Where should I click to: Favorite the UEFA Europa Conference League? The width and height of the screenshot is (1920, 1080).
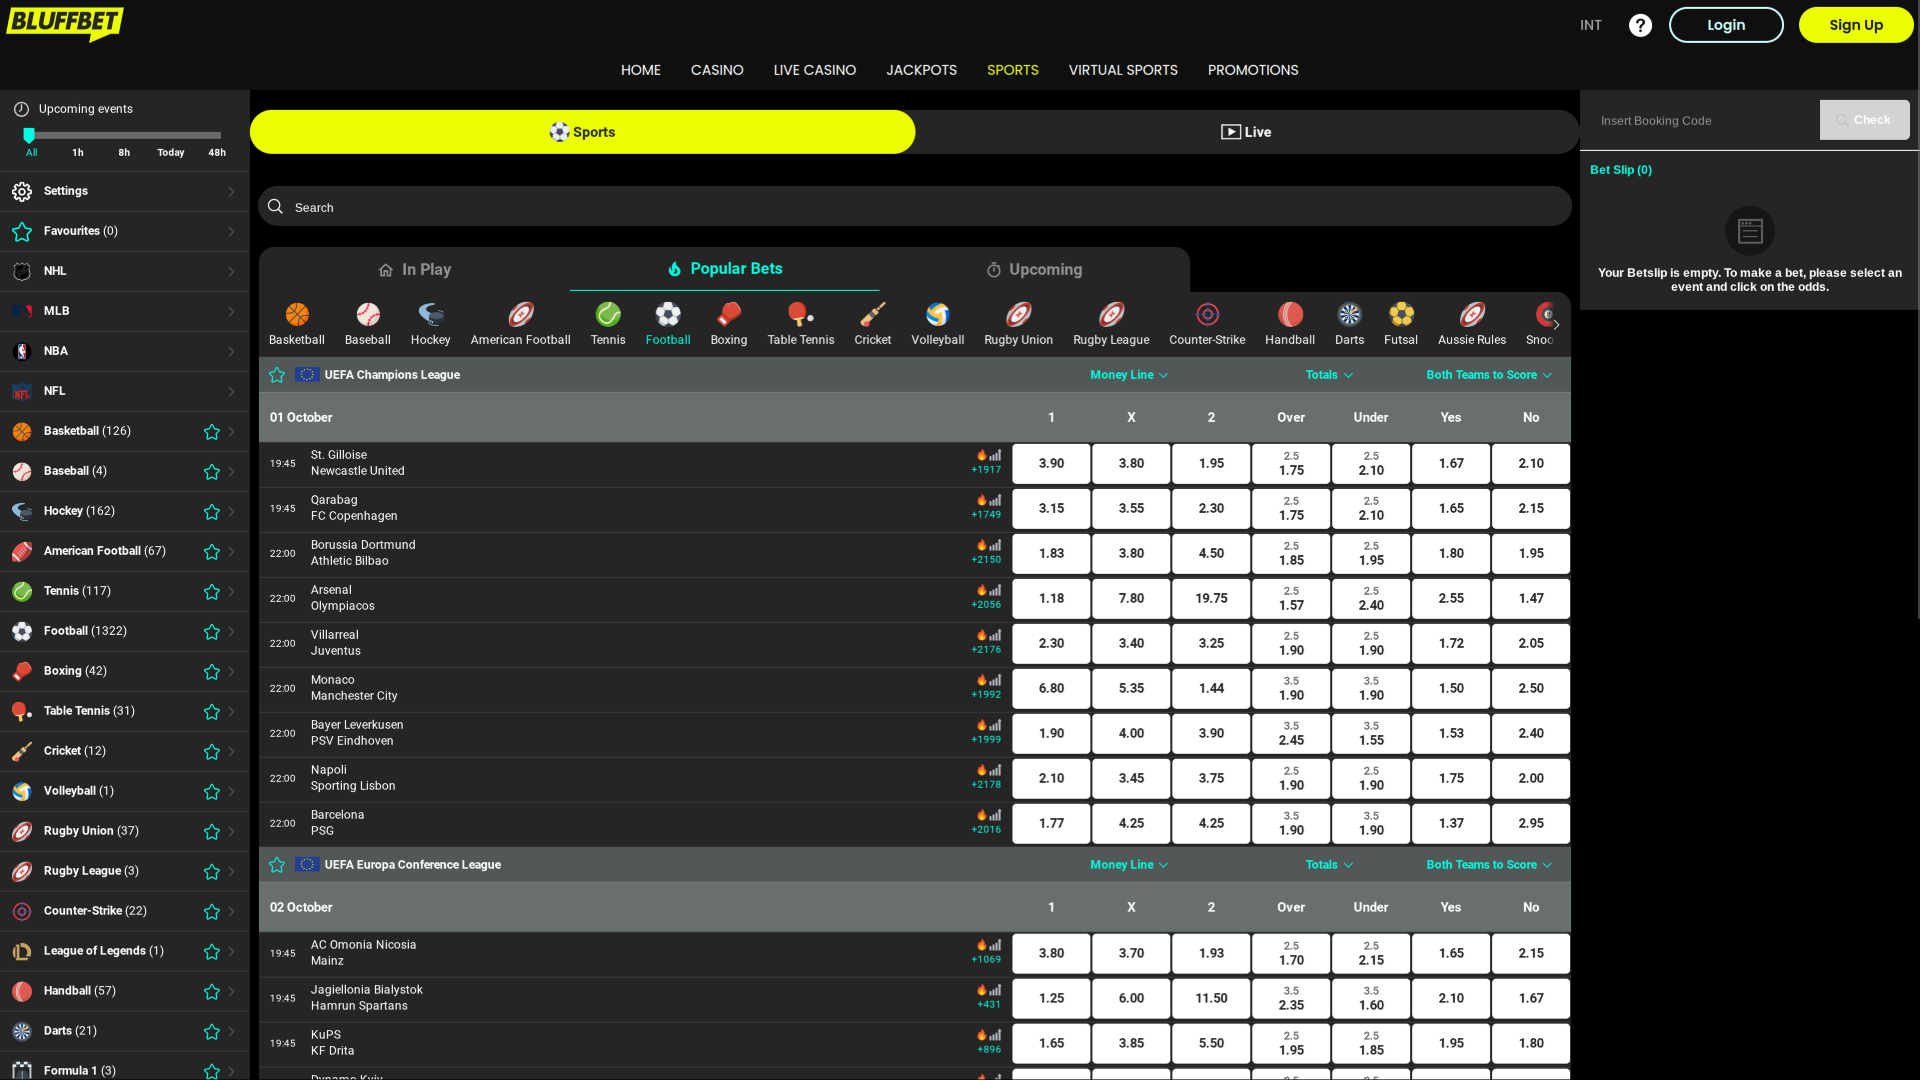pos(277,864)
